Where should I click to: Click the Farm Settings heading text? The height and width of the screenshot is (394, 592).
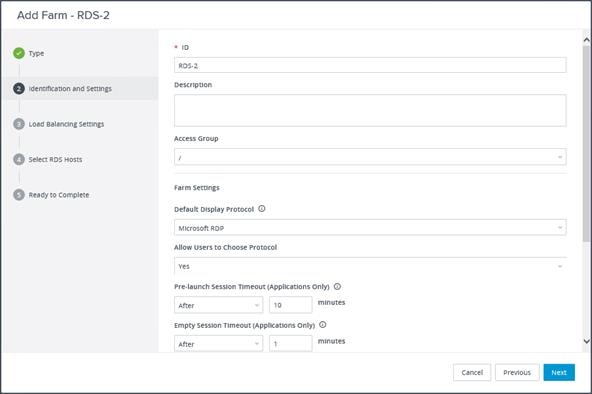pyautogui.click(x=197, y=188)
